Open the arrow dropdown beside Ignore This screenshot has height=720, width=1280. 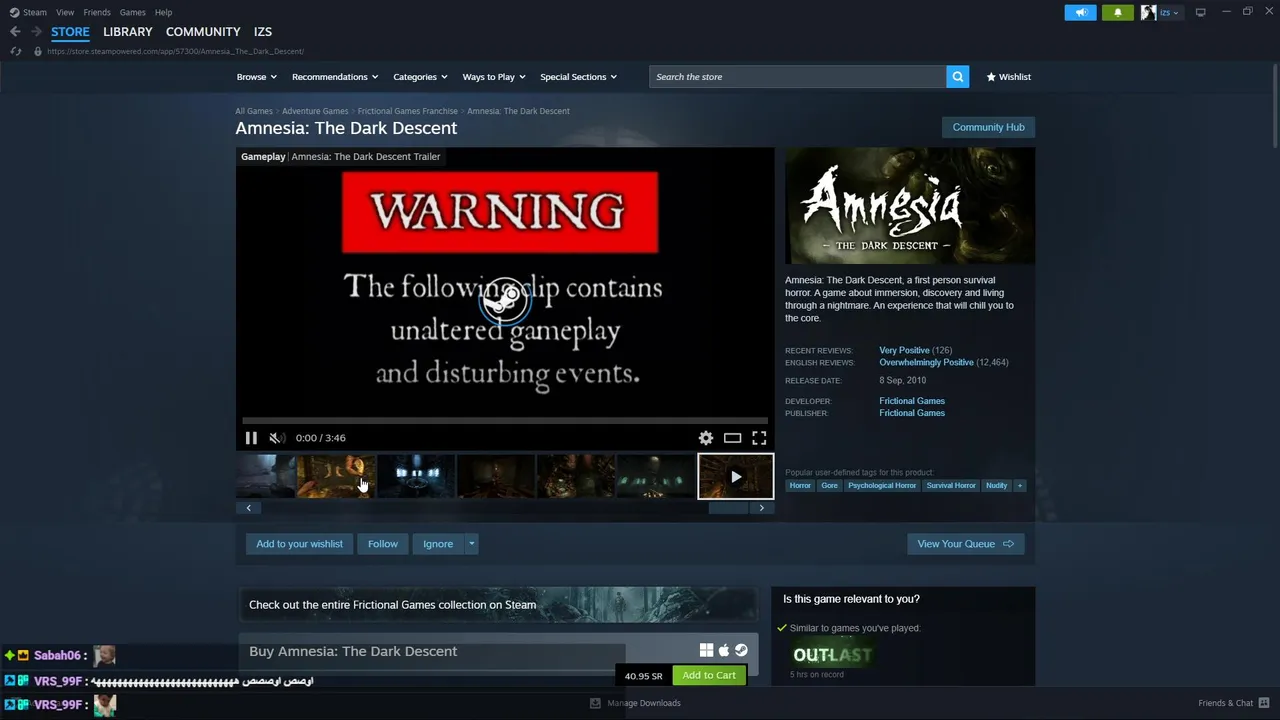pos(471,544)
